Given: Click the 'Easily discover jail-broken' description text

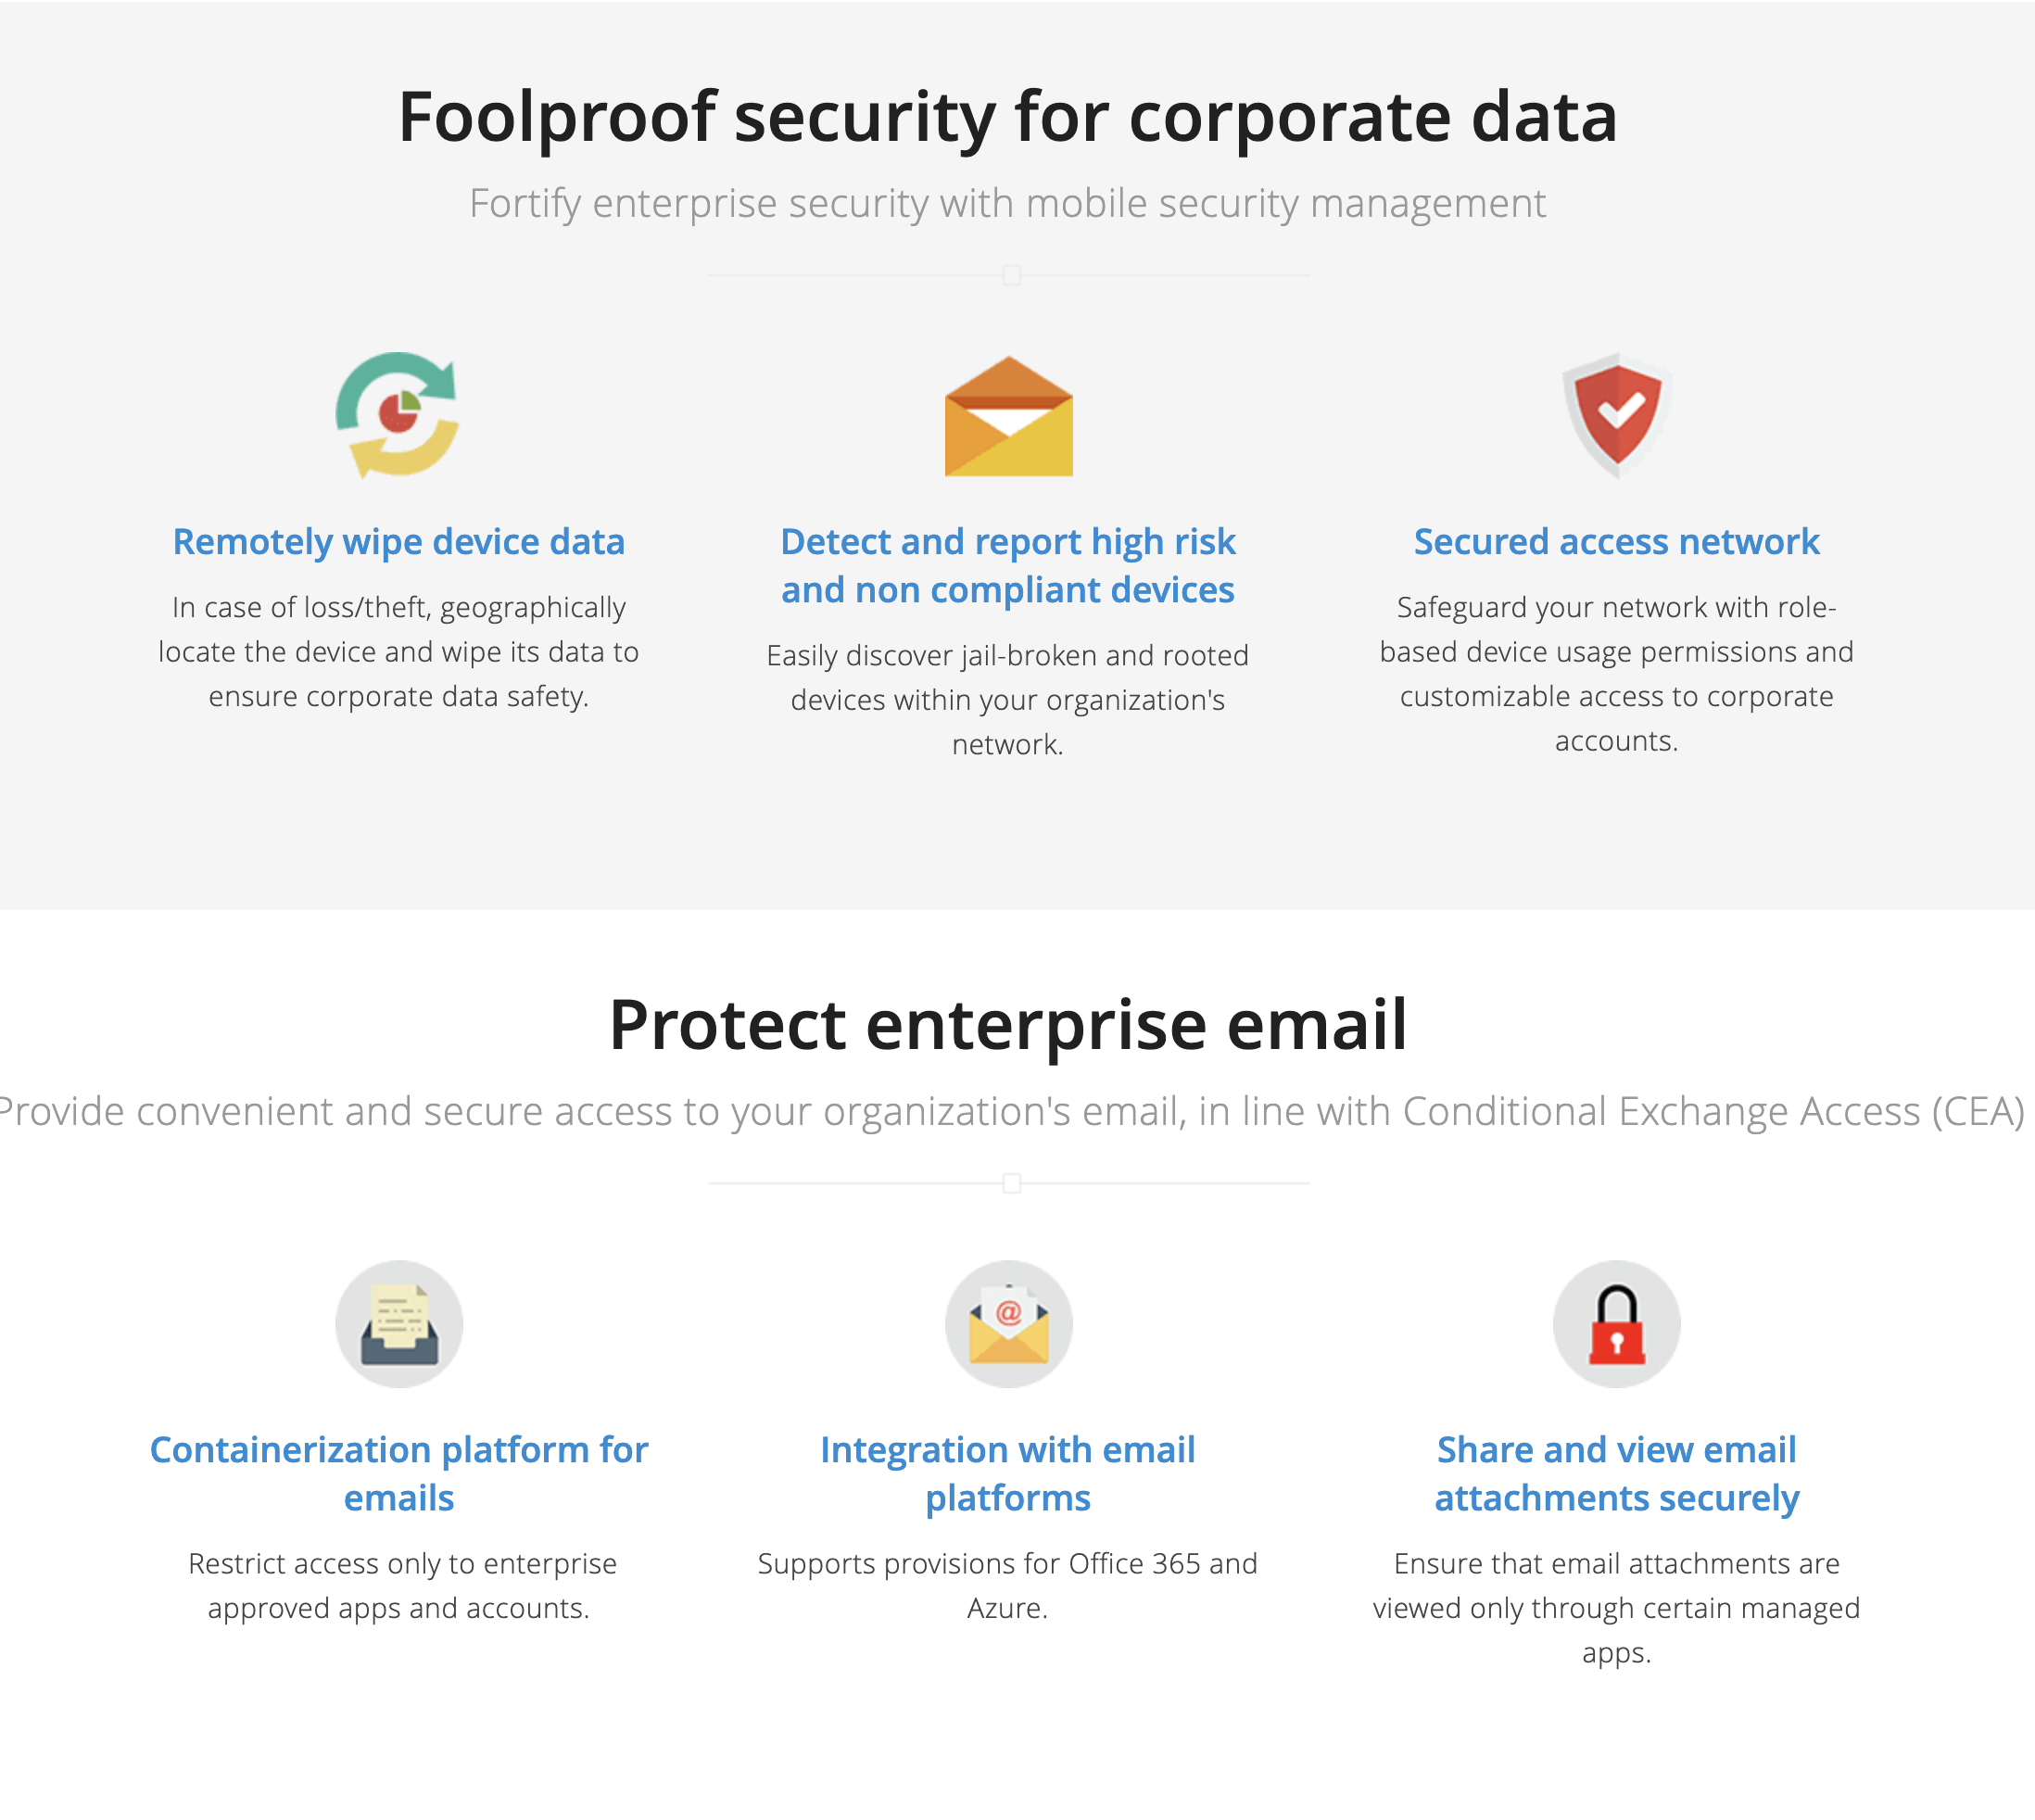Looking at the screenshot, I should pos(1008,700).
